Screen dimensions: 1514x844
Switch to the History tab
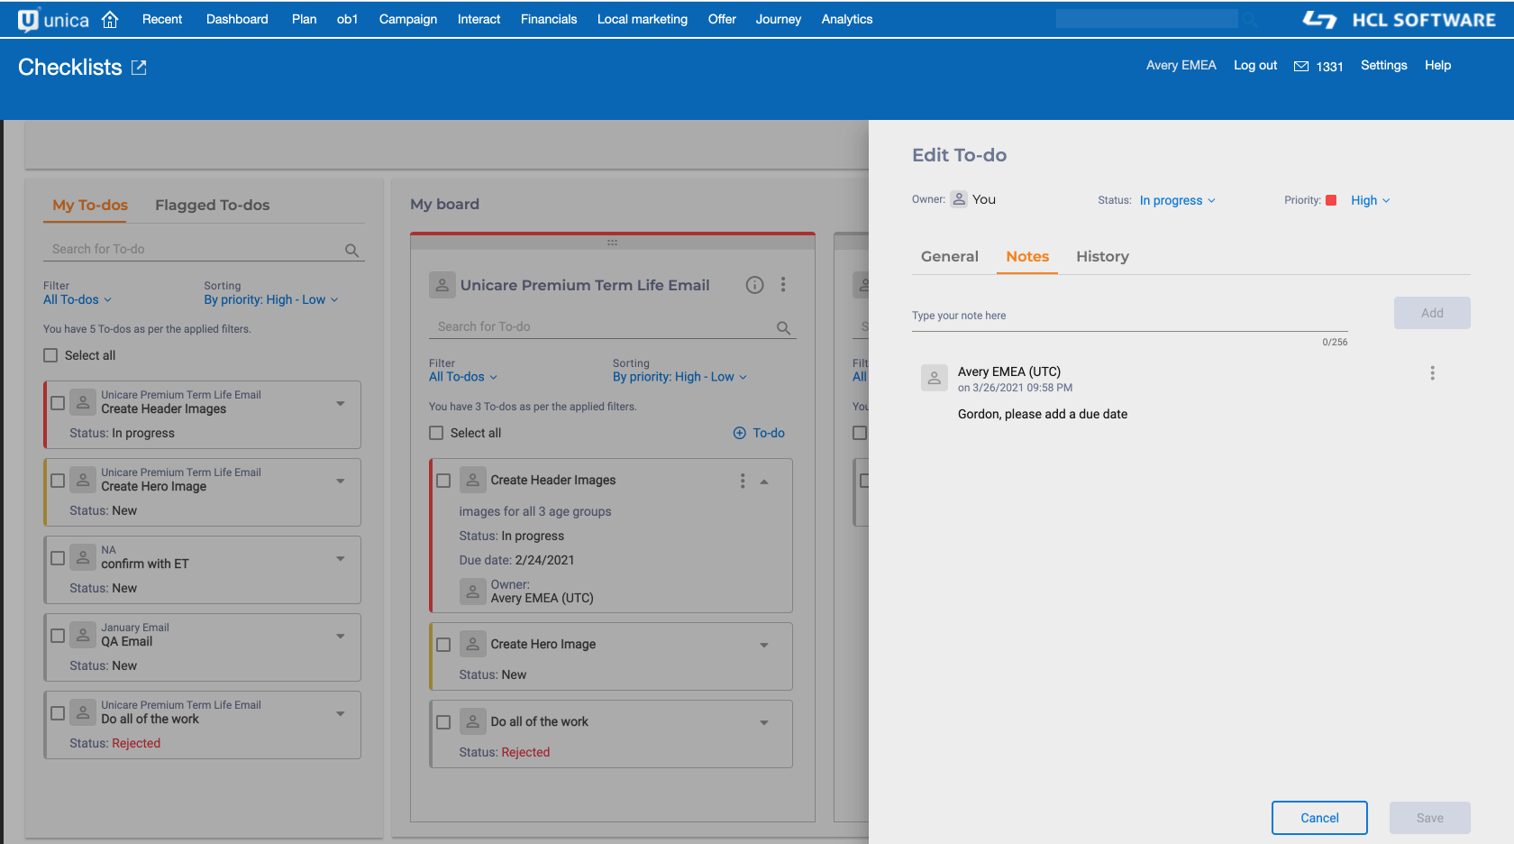(x=1102, y=257)
